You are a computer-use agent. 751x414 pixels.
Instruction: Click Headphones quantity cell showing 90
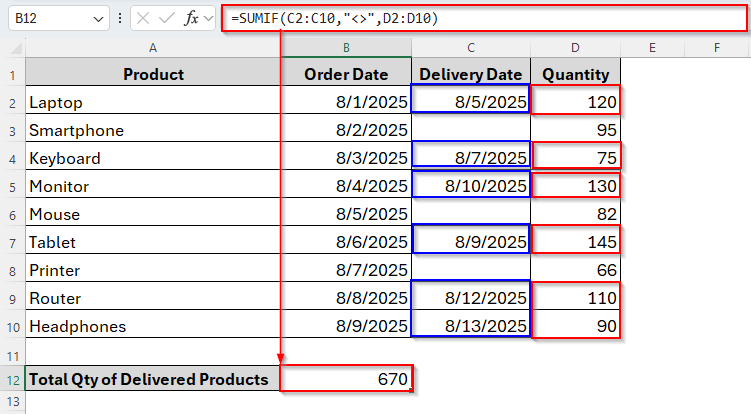575,326
